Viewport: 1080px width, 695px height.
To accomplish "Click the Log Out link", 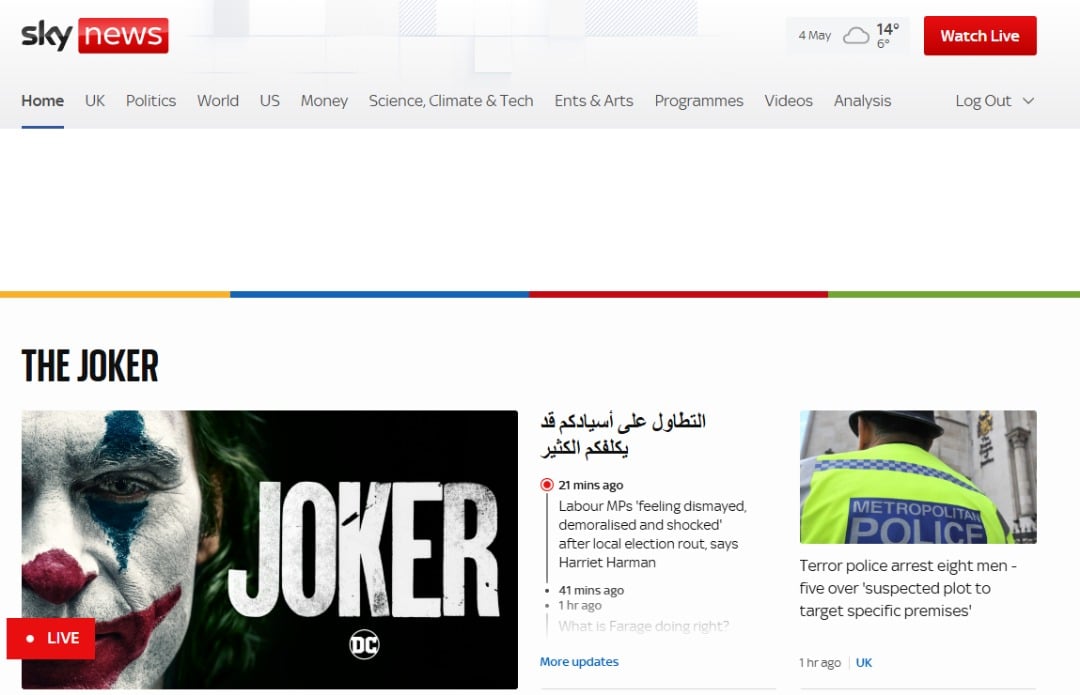I will (983, 101).
